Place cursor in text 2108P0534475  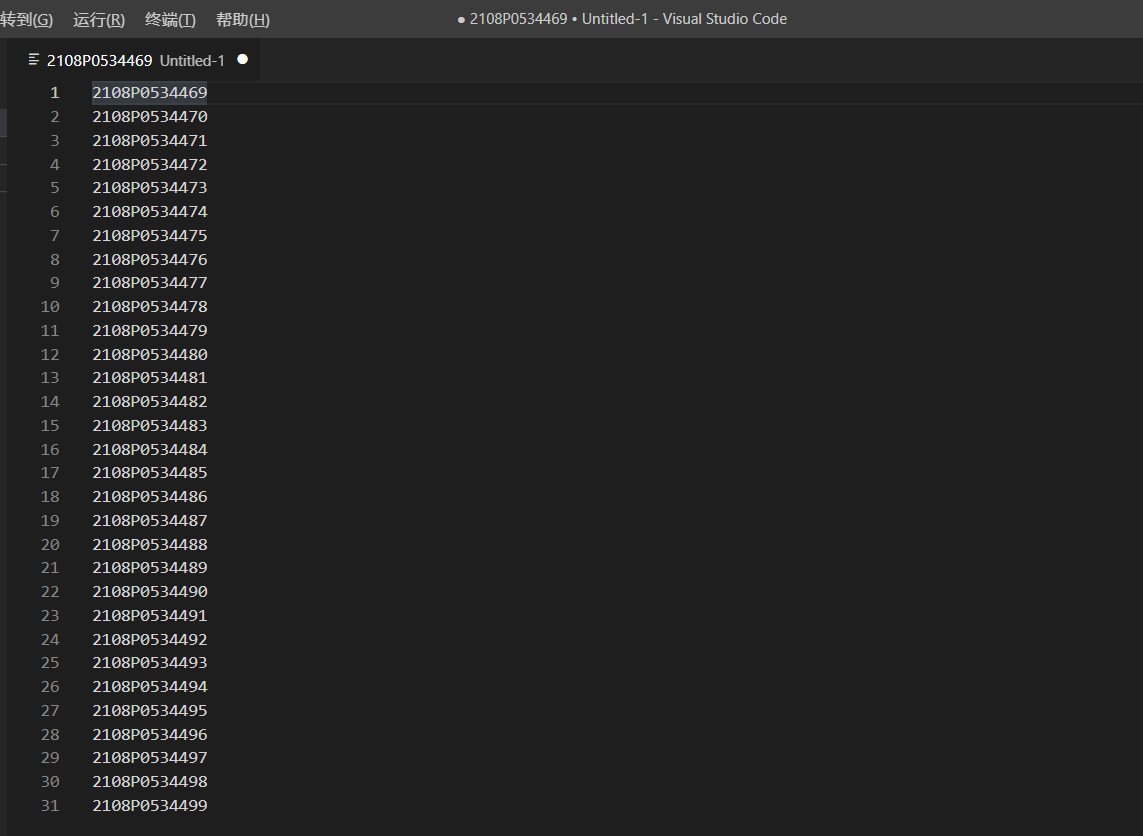pyautogui.click(x=150, y=236)
